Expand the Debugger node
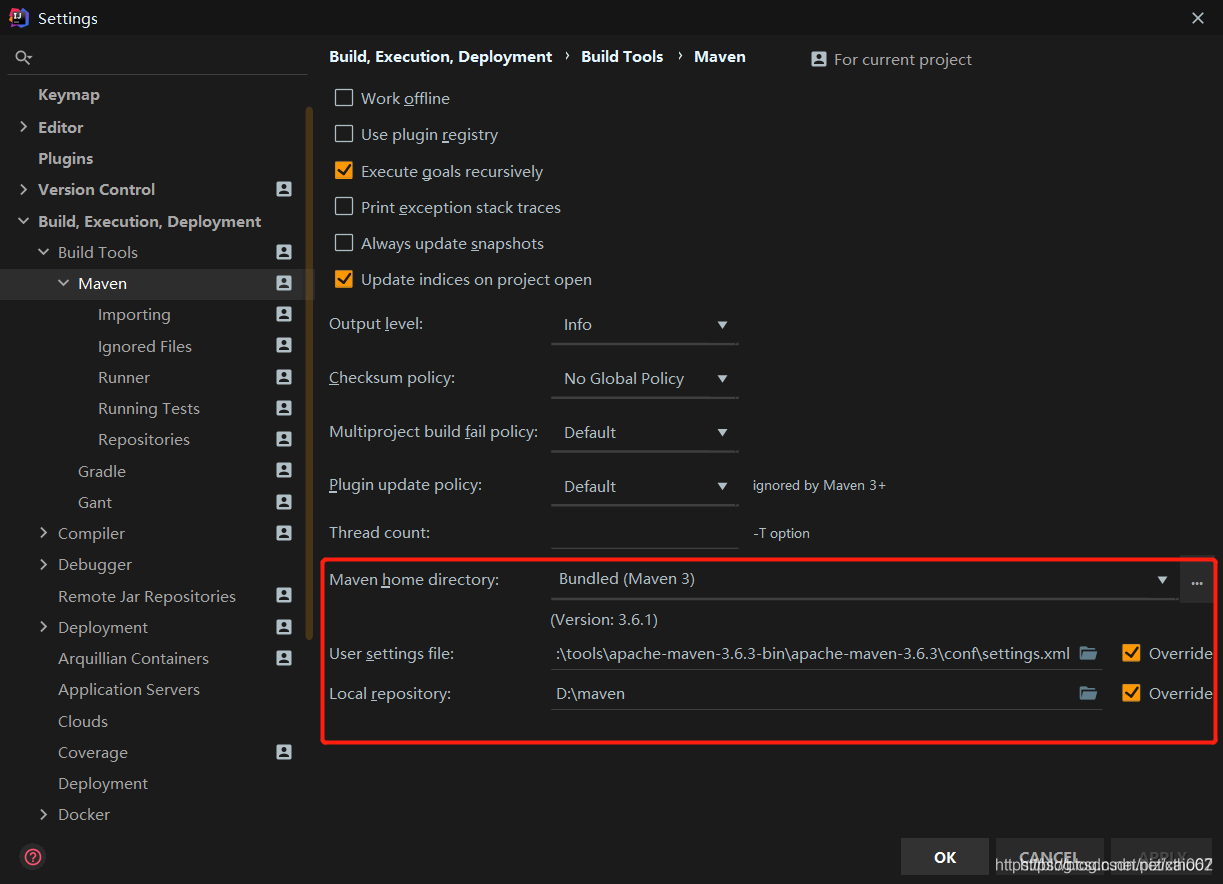1223x884 pixels. click(44, 564)
